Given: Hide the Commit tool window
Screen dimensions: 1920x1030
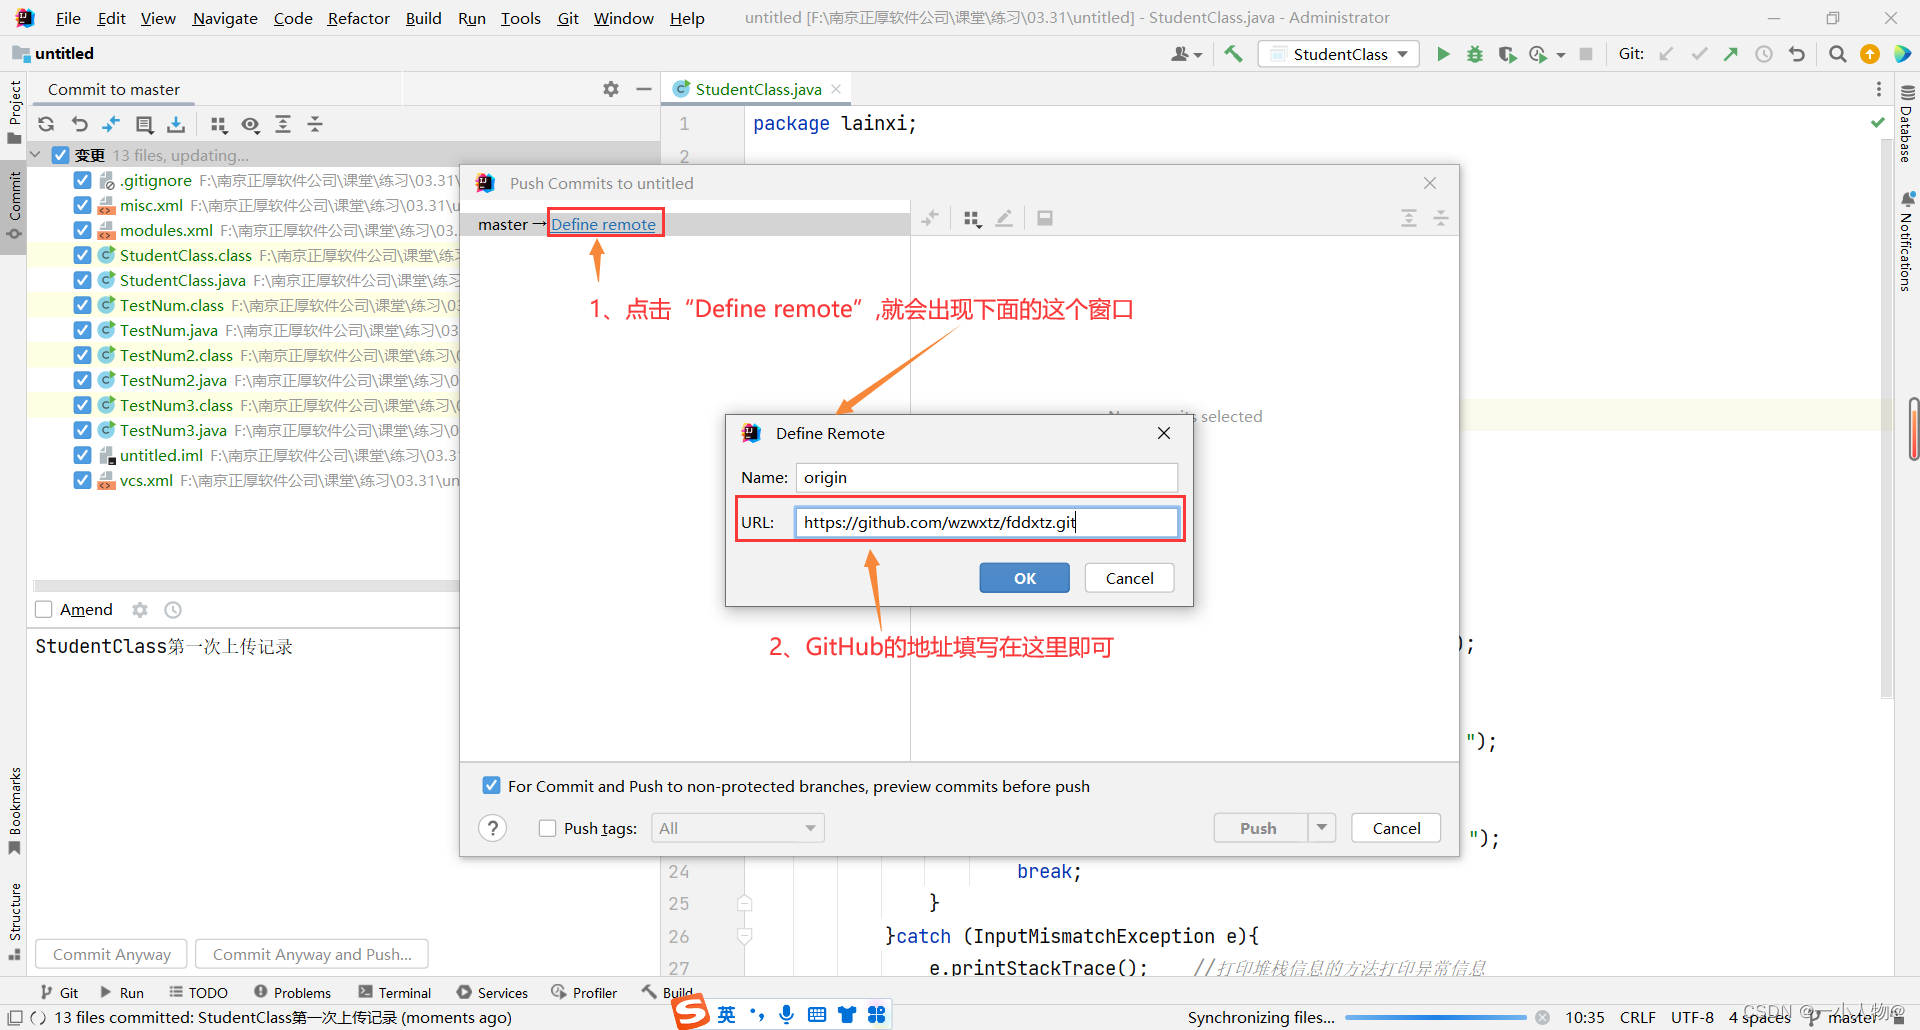Looking at the screenshot, I should (643, 89).
